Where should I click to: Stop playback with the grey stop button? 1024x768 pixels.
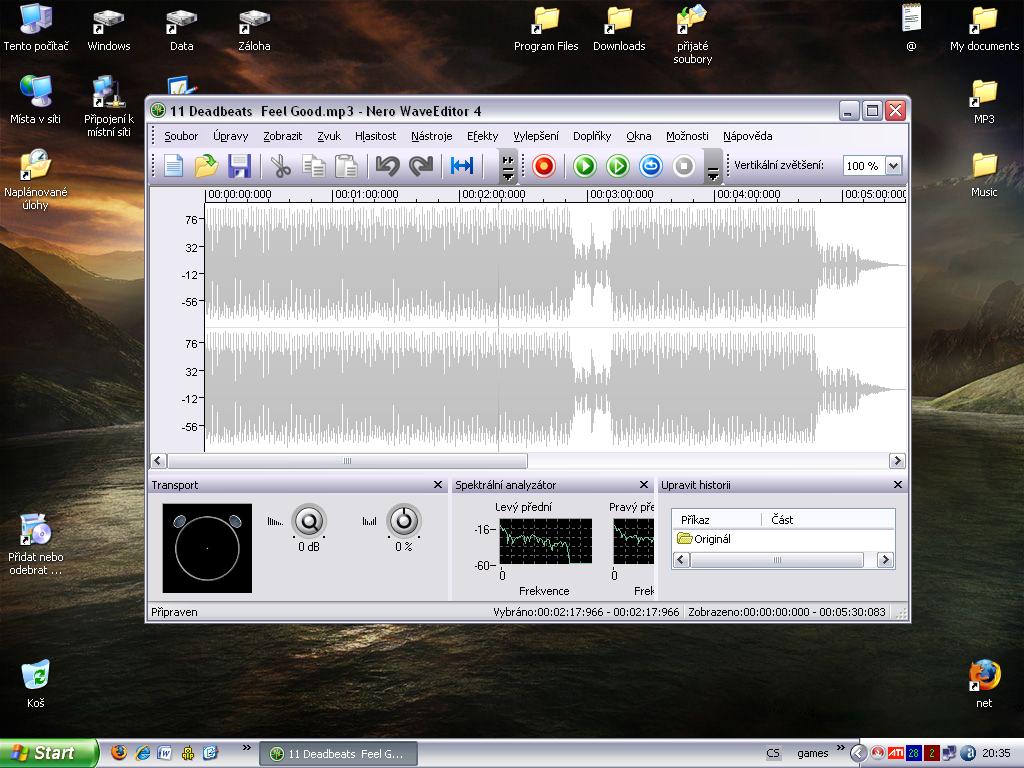684,166
